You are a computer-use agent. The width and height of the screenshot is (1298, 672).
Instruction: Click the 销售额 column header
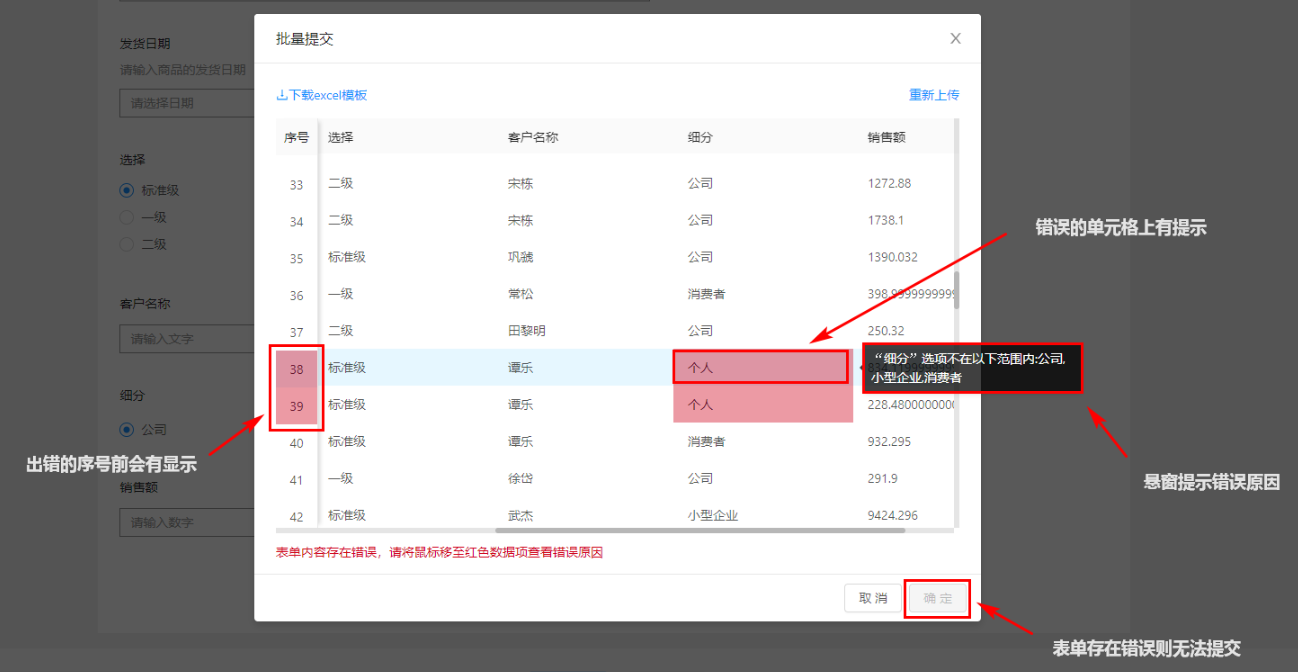886,138
